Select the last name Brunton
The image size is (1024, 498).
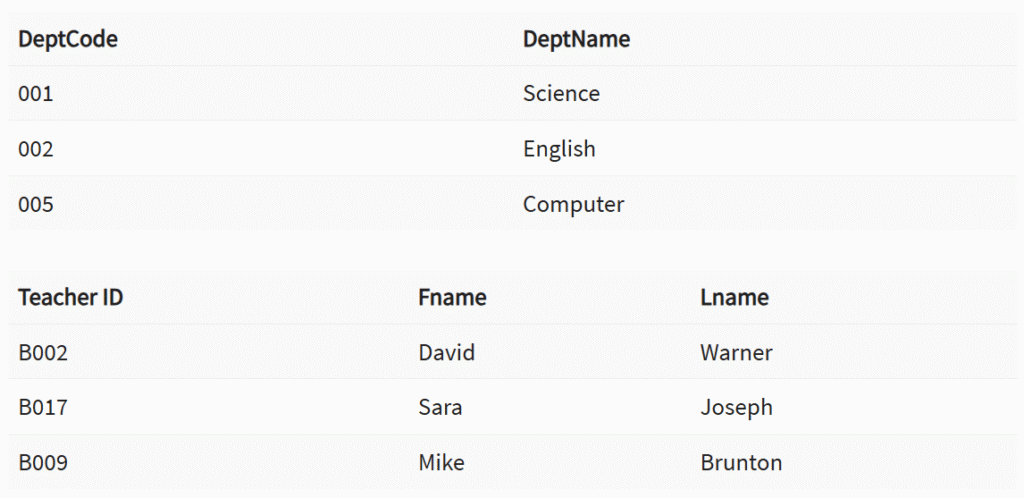coord(741,463)
